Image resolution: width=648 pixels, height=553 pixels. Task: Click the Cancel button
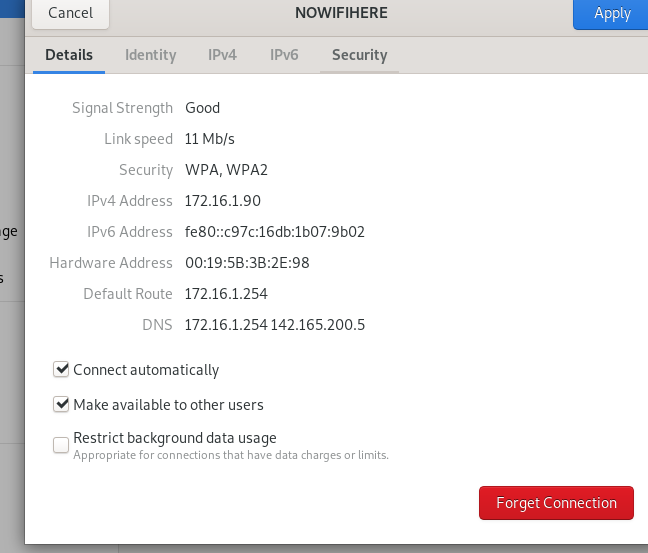click(x=71, y=13)
